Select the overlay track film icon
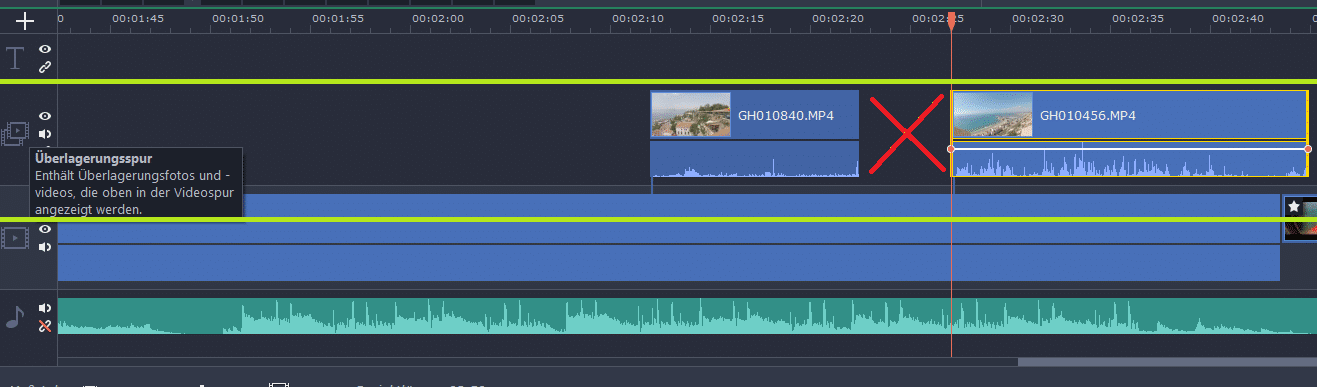Image resolution: width=1317 pixels, height=387 pixels. [x=15, y=132]
